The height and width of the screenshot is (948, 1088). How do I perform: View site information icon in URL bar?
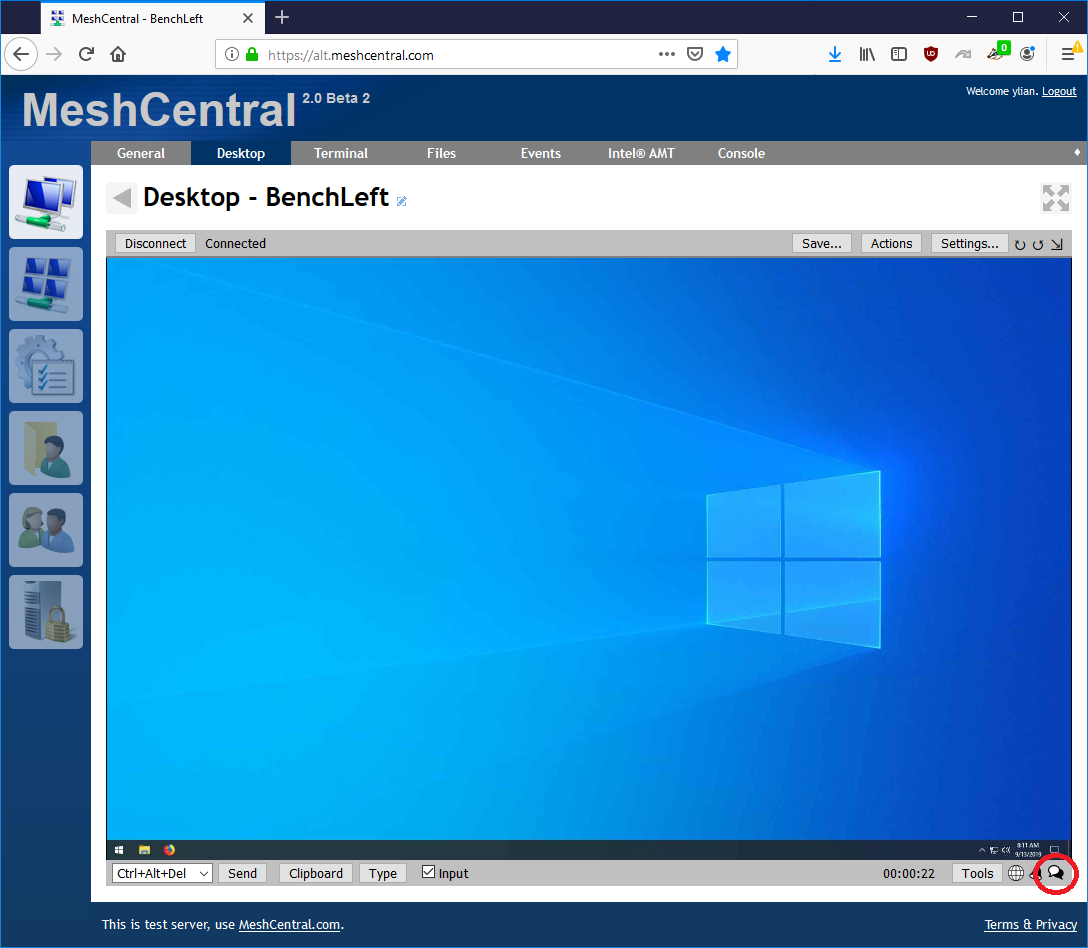coord(232,54)
